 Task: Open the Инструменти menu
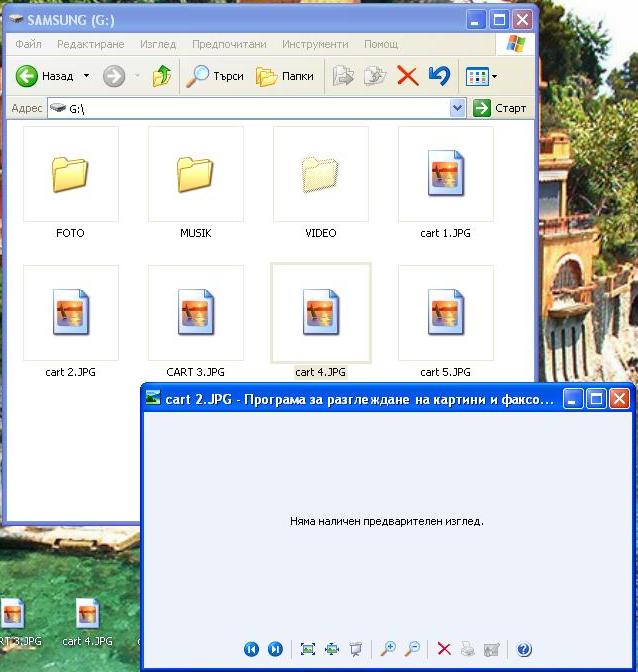click(x=315, y=44)
